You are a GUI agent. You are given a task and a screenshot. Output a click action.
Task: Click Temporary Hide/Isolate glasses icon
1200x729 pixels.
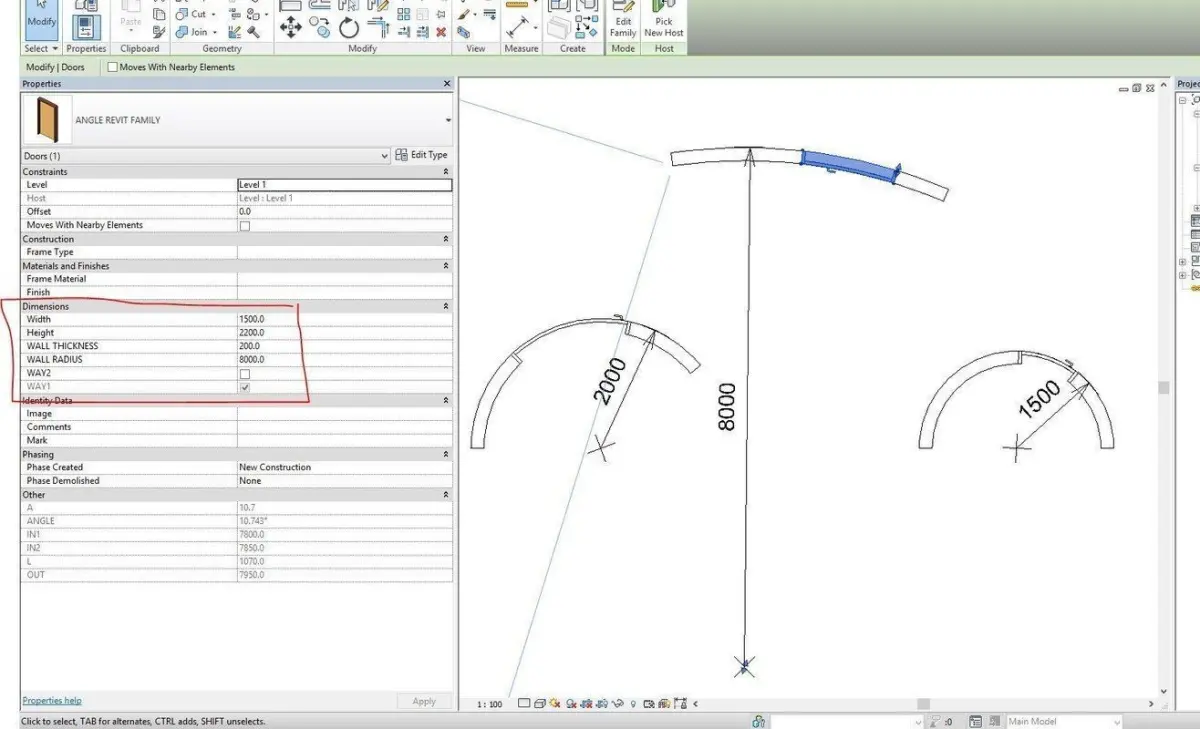click(618, 703)
